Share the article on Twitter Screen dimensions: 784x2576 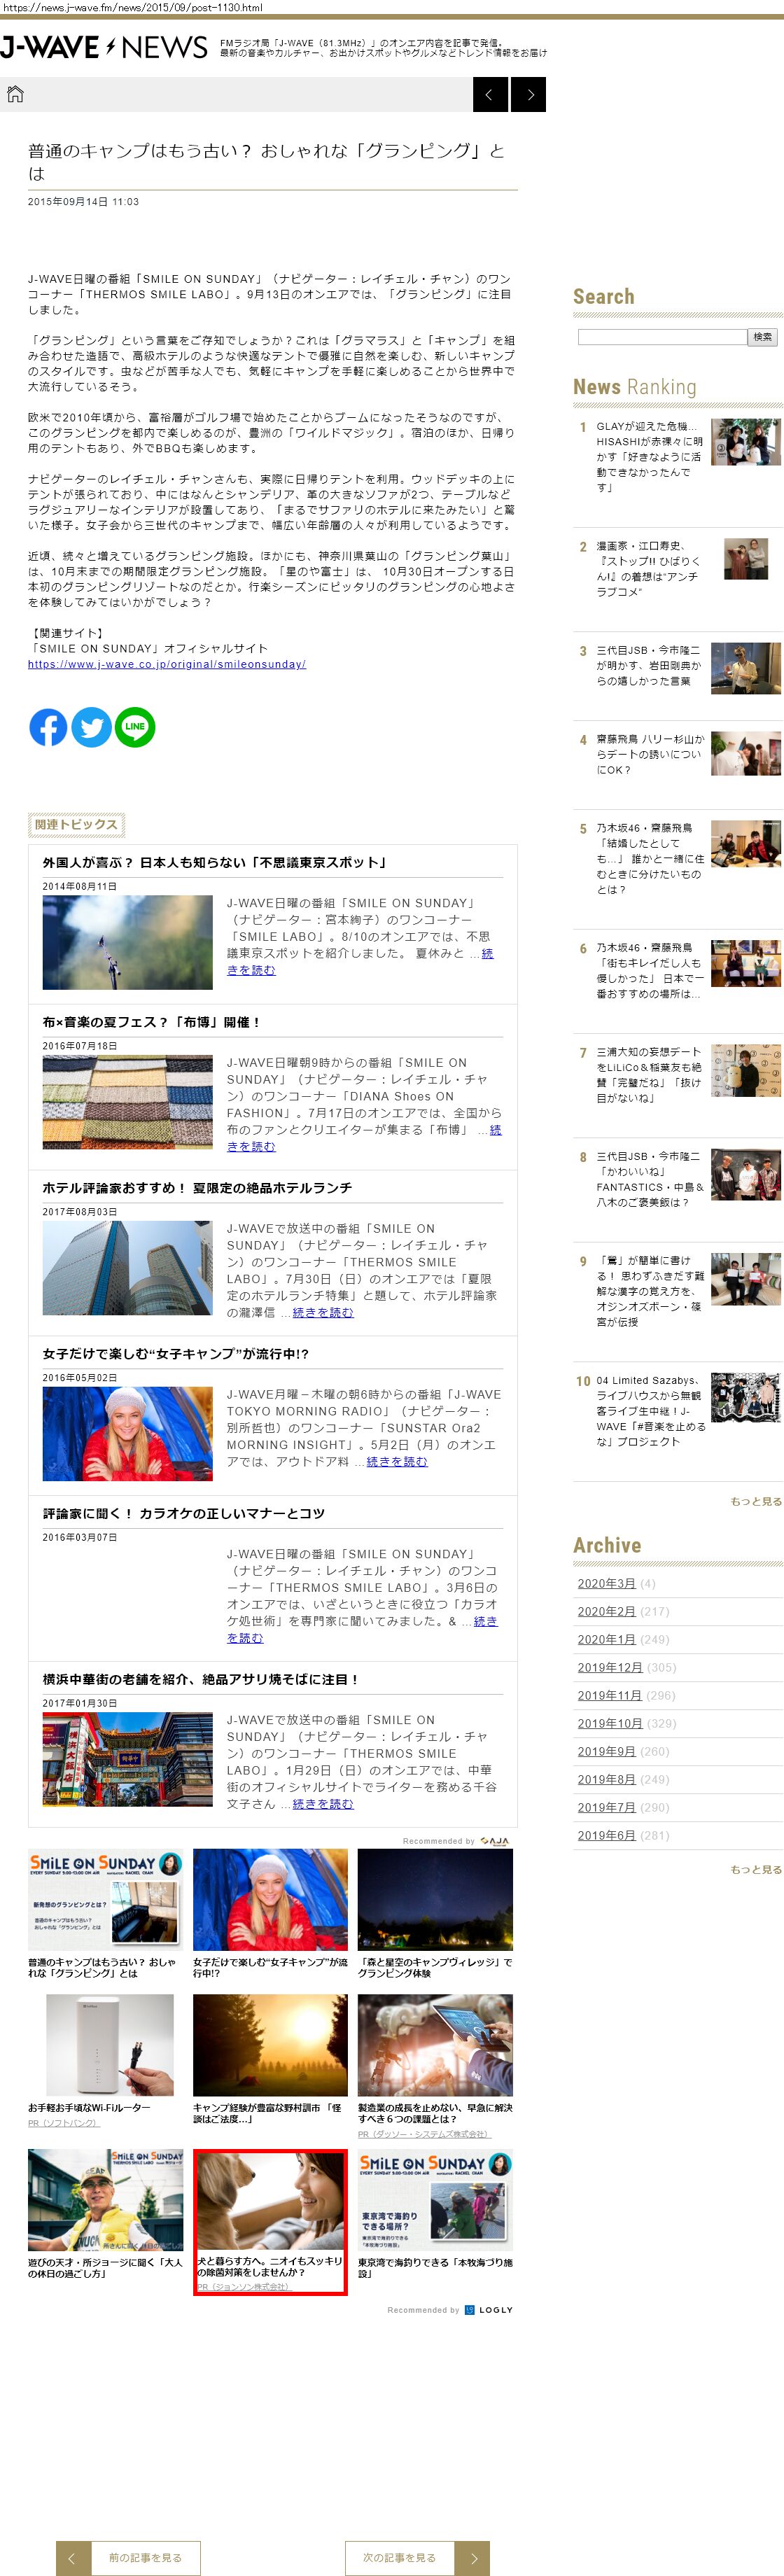[91, 727]
